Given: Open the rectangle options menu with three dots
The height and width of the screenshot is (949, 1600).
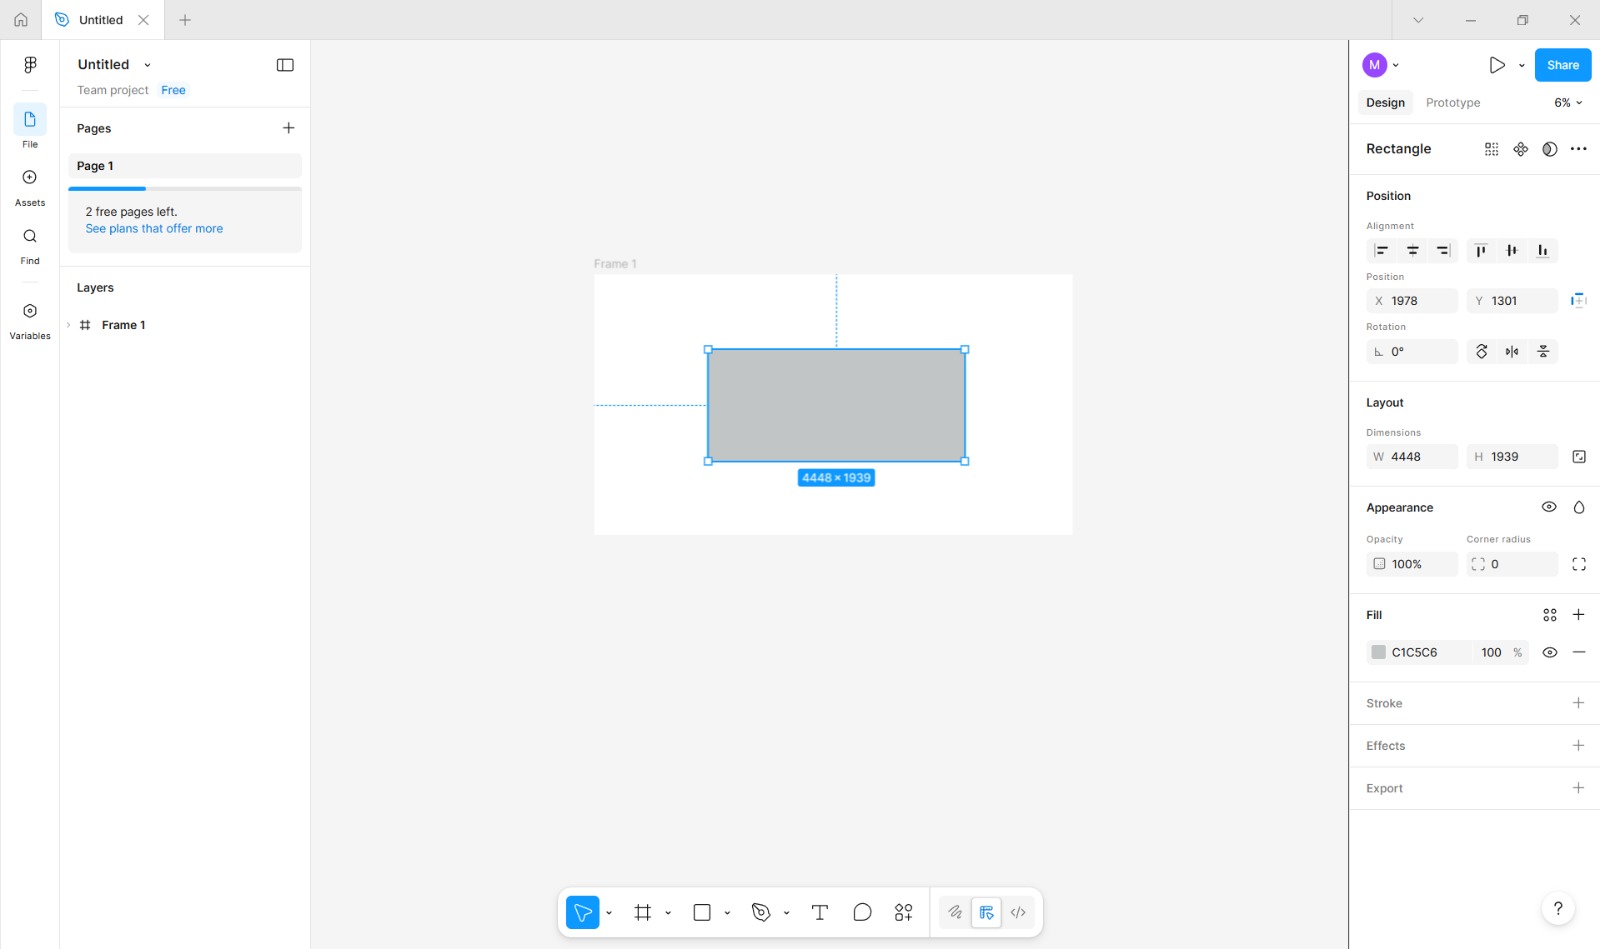Looking at the screenshot, I should (1579, 148).
